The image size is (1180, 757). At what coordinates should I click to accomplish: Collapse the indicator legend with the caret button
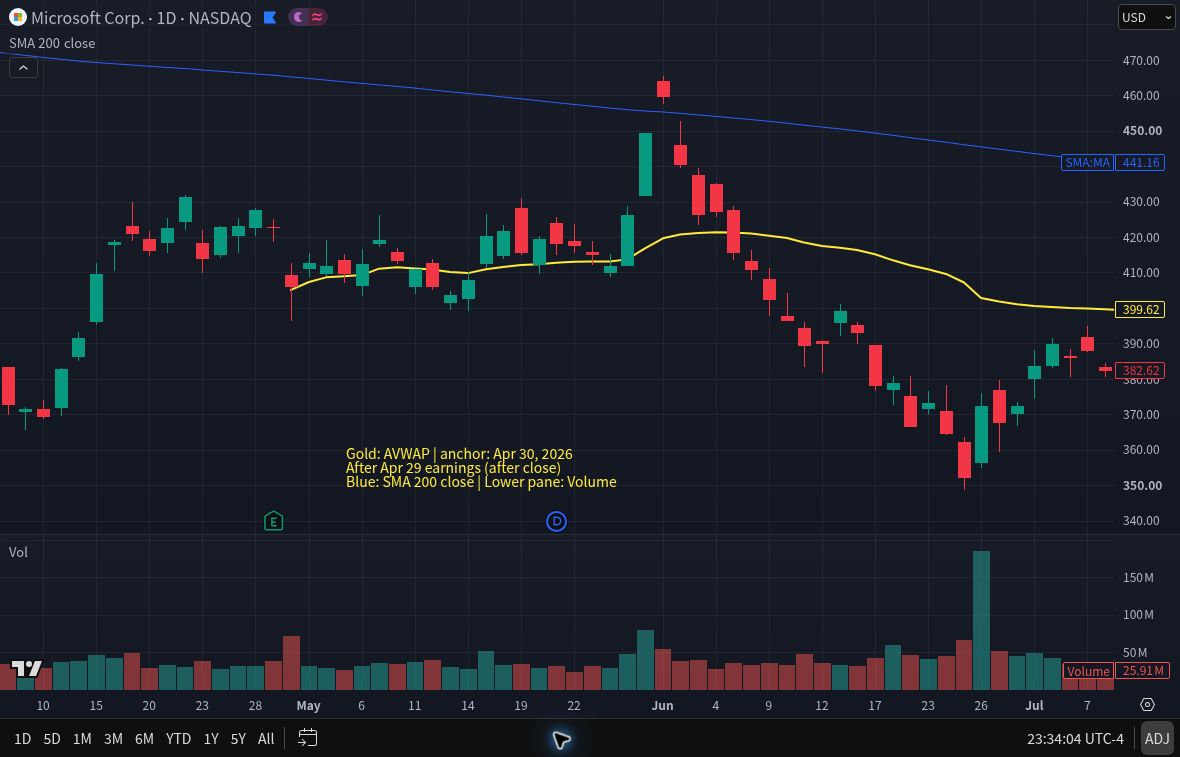coord(23,68)
